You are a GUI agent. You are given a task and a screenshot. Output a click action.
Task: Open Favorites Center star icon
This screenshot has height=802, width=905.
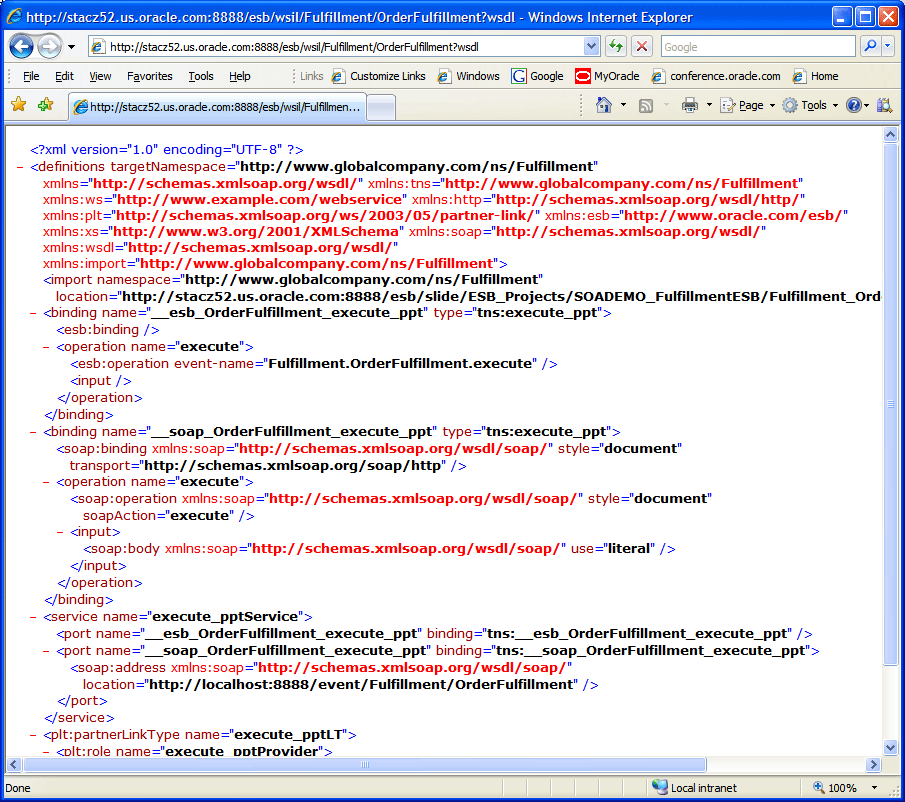18,104
